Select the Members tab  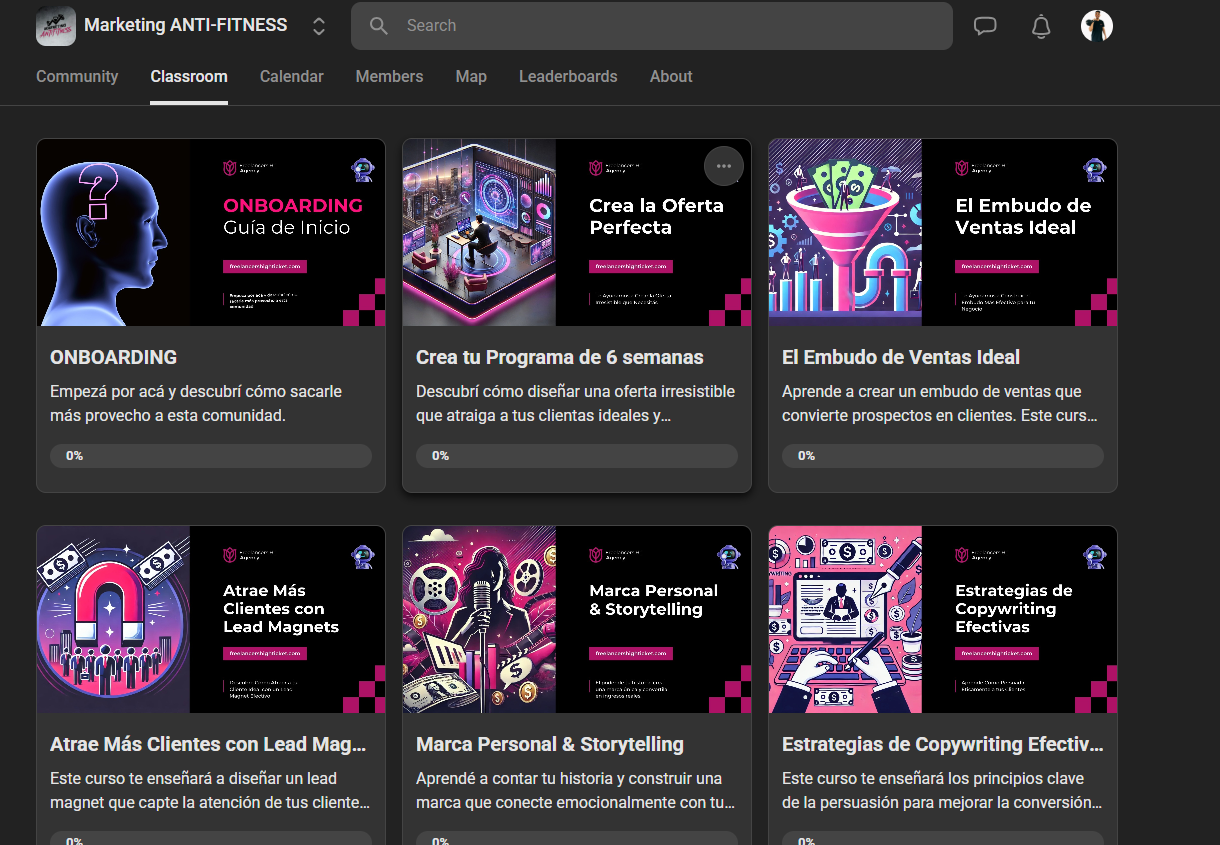389,77
